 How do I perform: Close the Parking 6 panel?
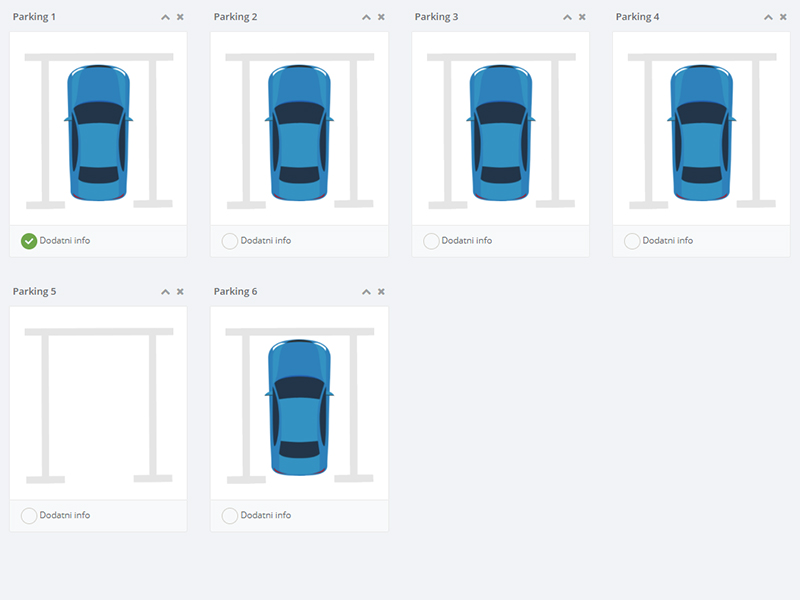point(381,292)
